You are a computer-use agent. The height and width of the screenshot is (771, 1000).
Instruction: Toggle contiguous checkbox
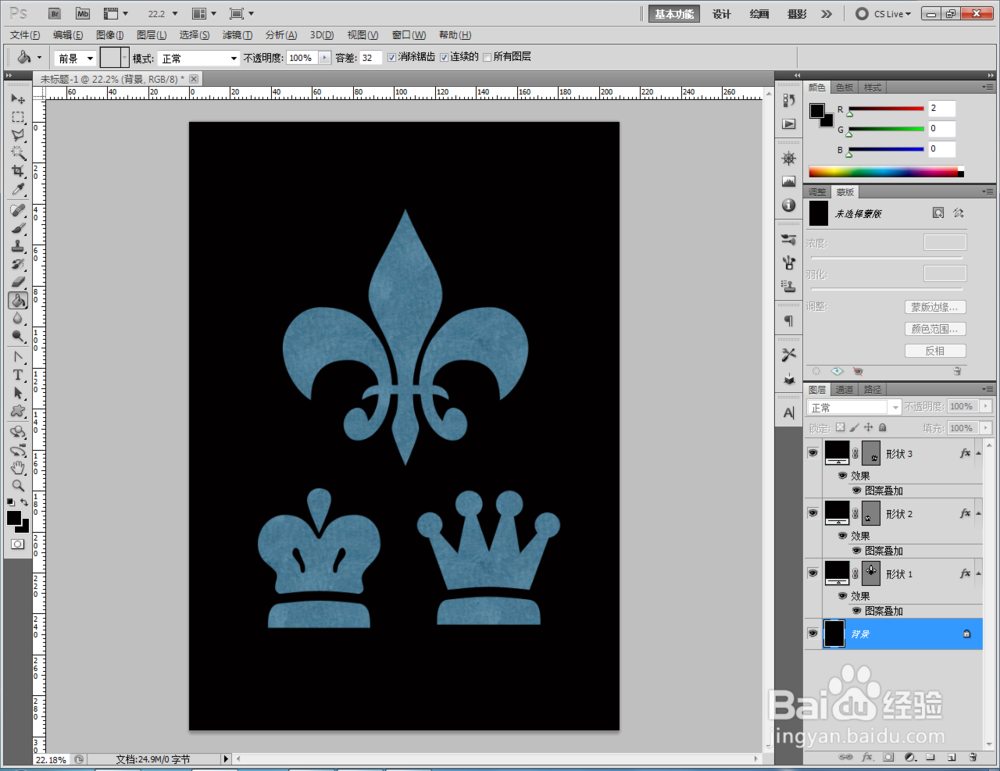[444, 57]
